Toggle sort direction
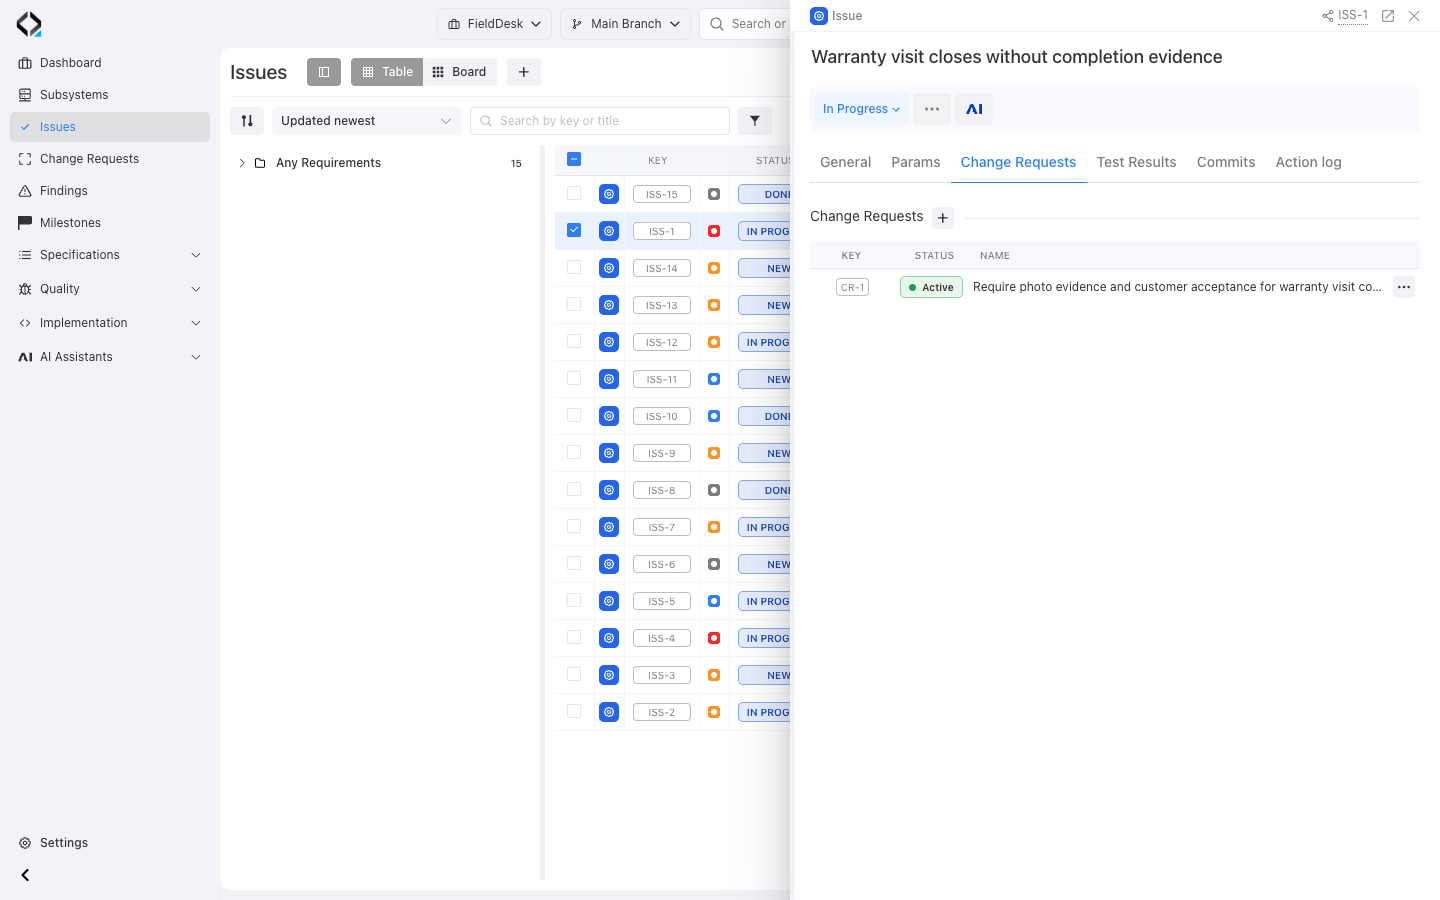The width and height of the screenshot is (1440, 900). [247, 121]
